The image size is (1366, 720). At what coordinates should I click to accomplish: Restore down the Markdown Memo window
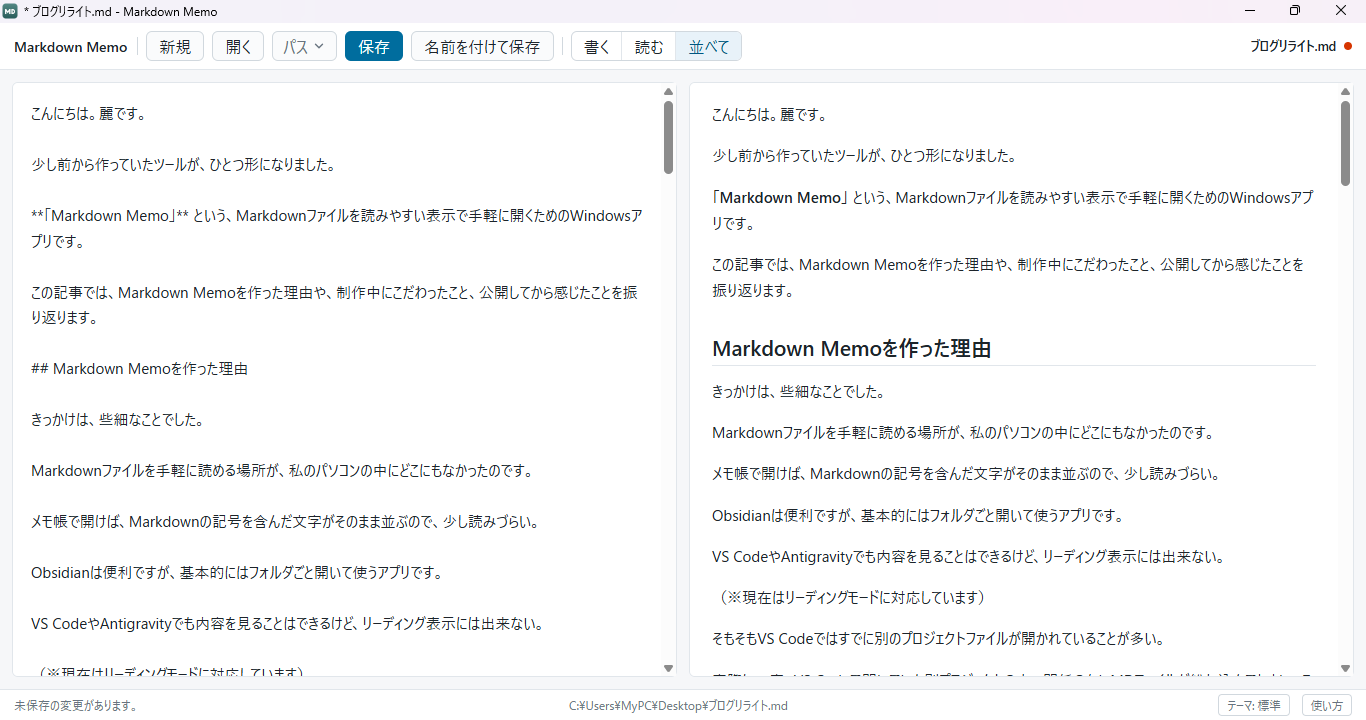pyautogui.click(x=1295, y=11)
